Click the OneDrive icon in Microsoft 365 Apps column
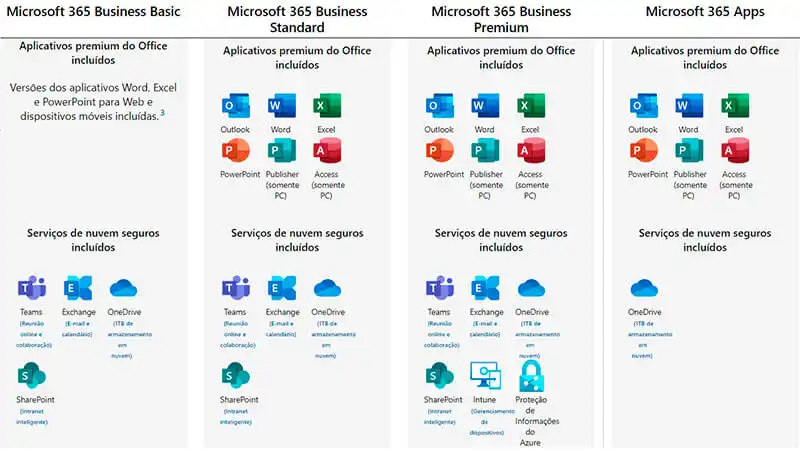The width and height of the screenshot is (800, 450). point(645,289)
